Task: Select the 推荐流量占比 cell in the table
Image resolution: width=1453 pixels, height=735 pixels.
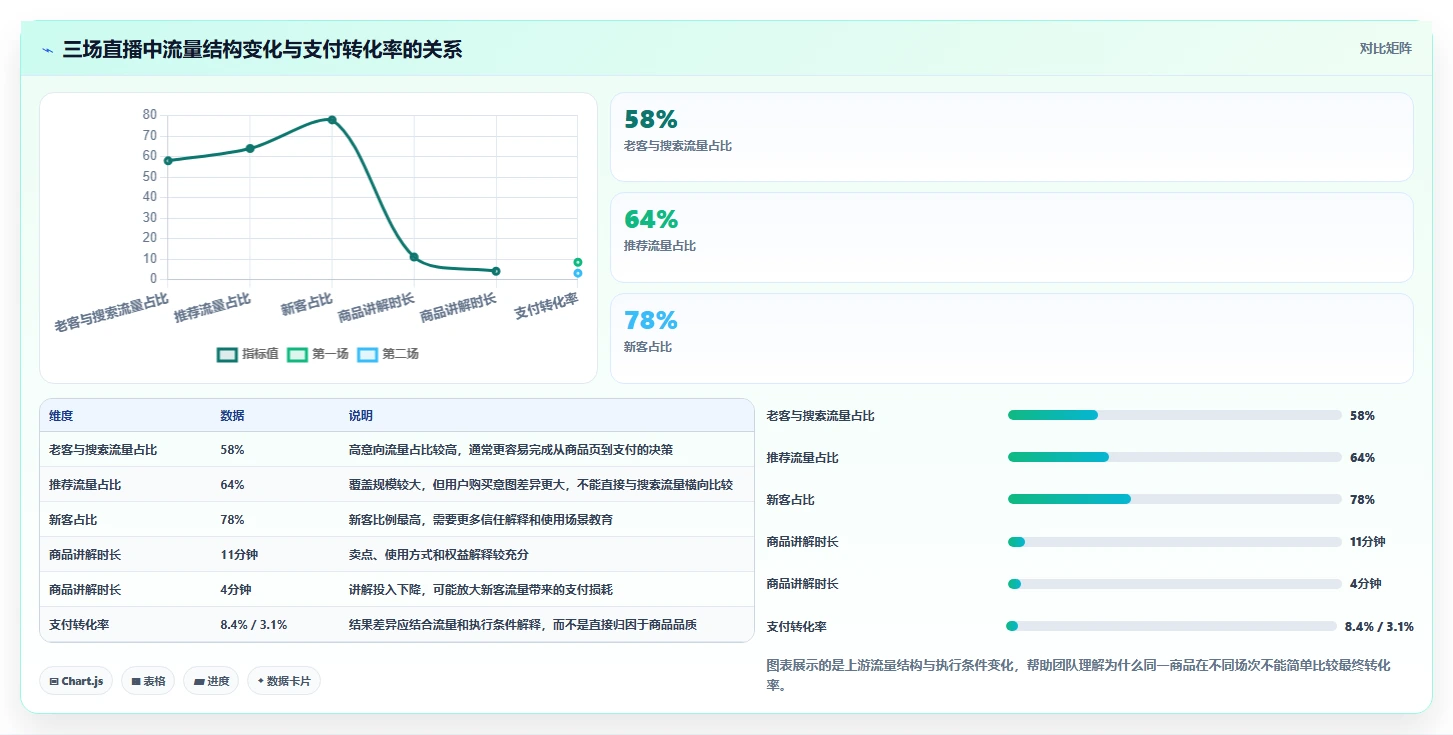Action: pos(85,485)
